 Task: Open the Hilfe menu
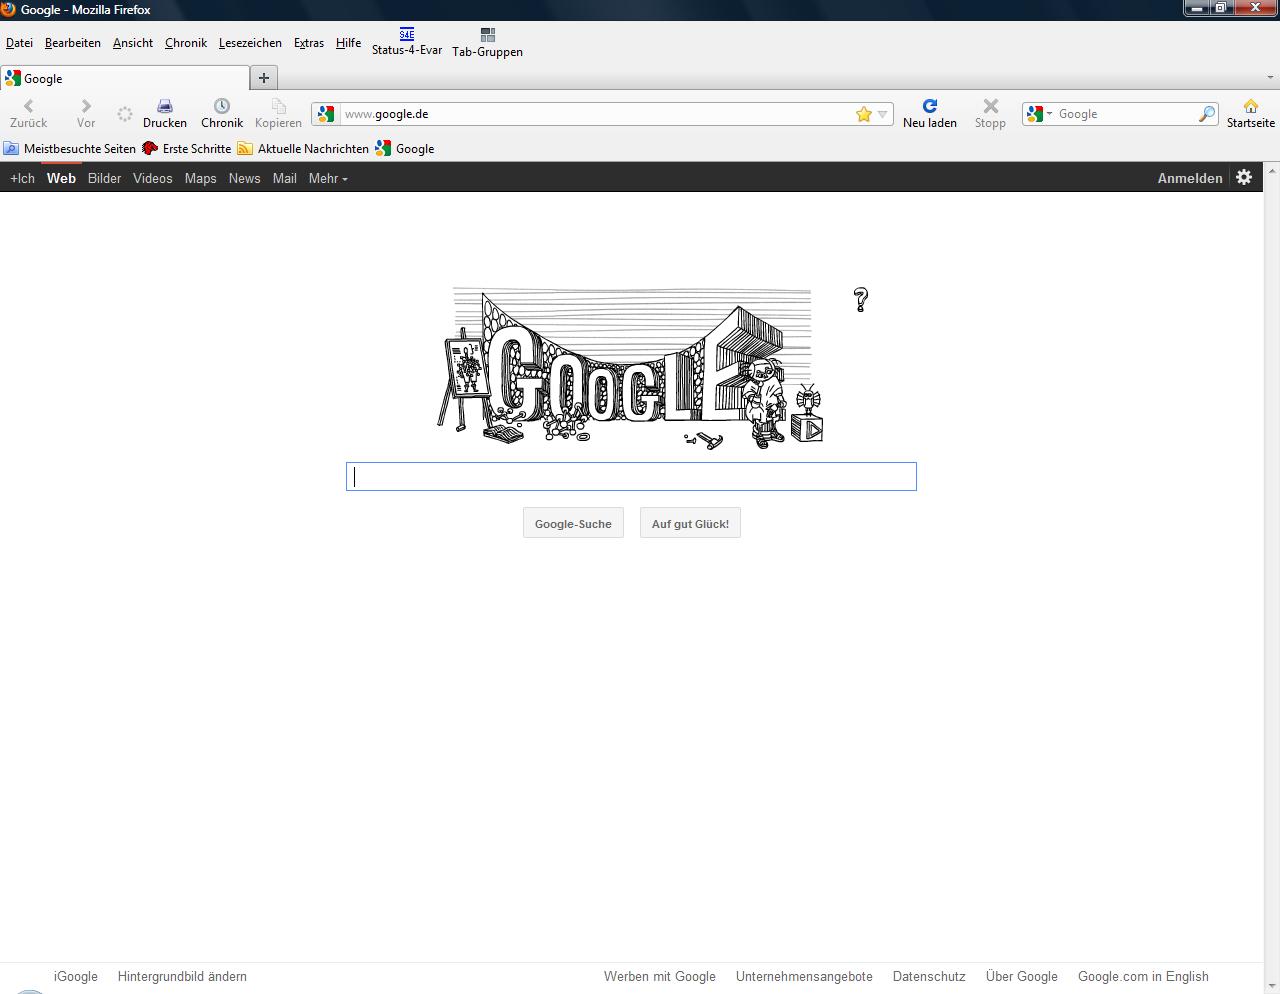click(349, 43)
